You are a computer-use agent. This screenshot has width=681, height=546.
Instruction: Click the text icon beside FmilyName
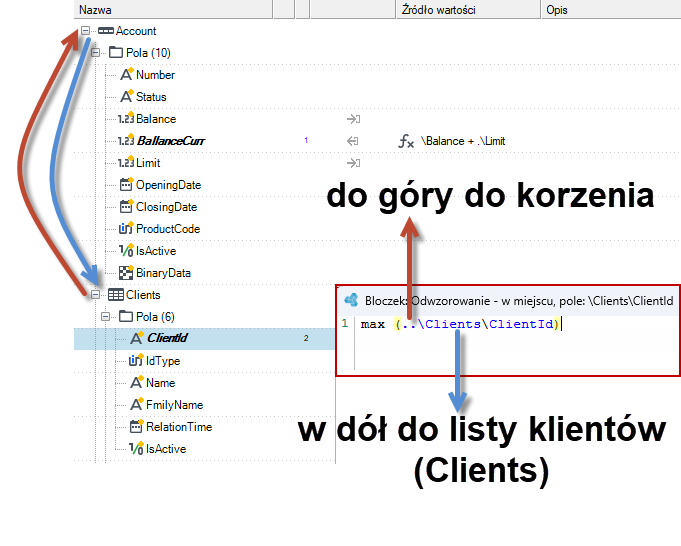coord(137,404)
